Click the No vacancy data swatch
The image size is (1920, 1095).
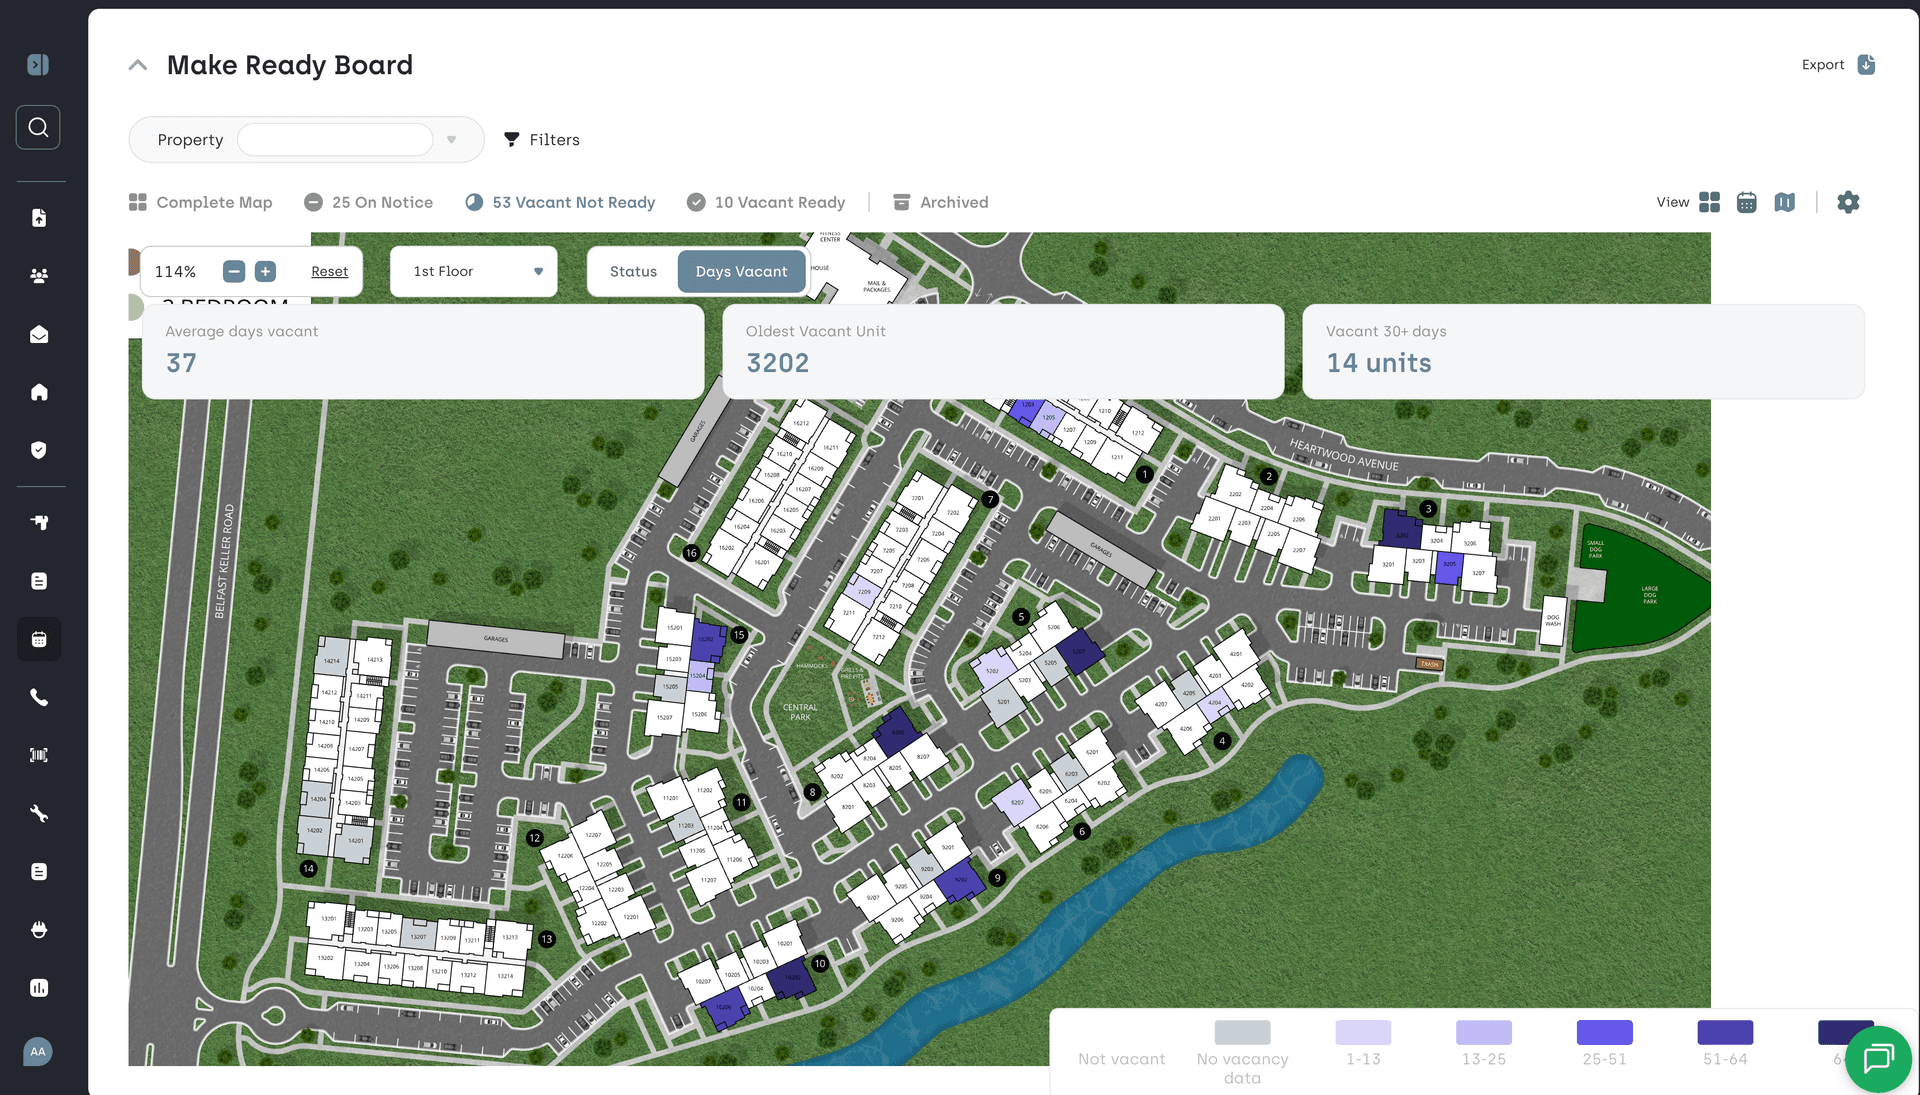[1242, 1032]
